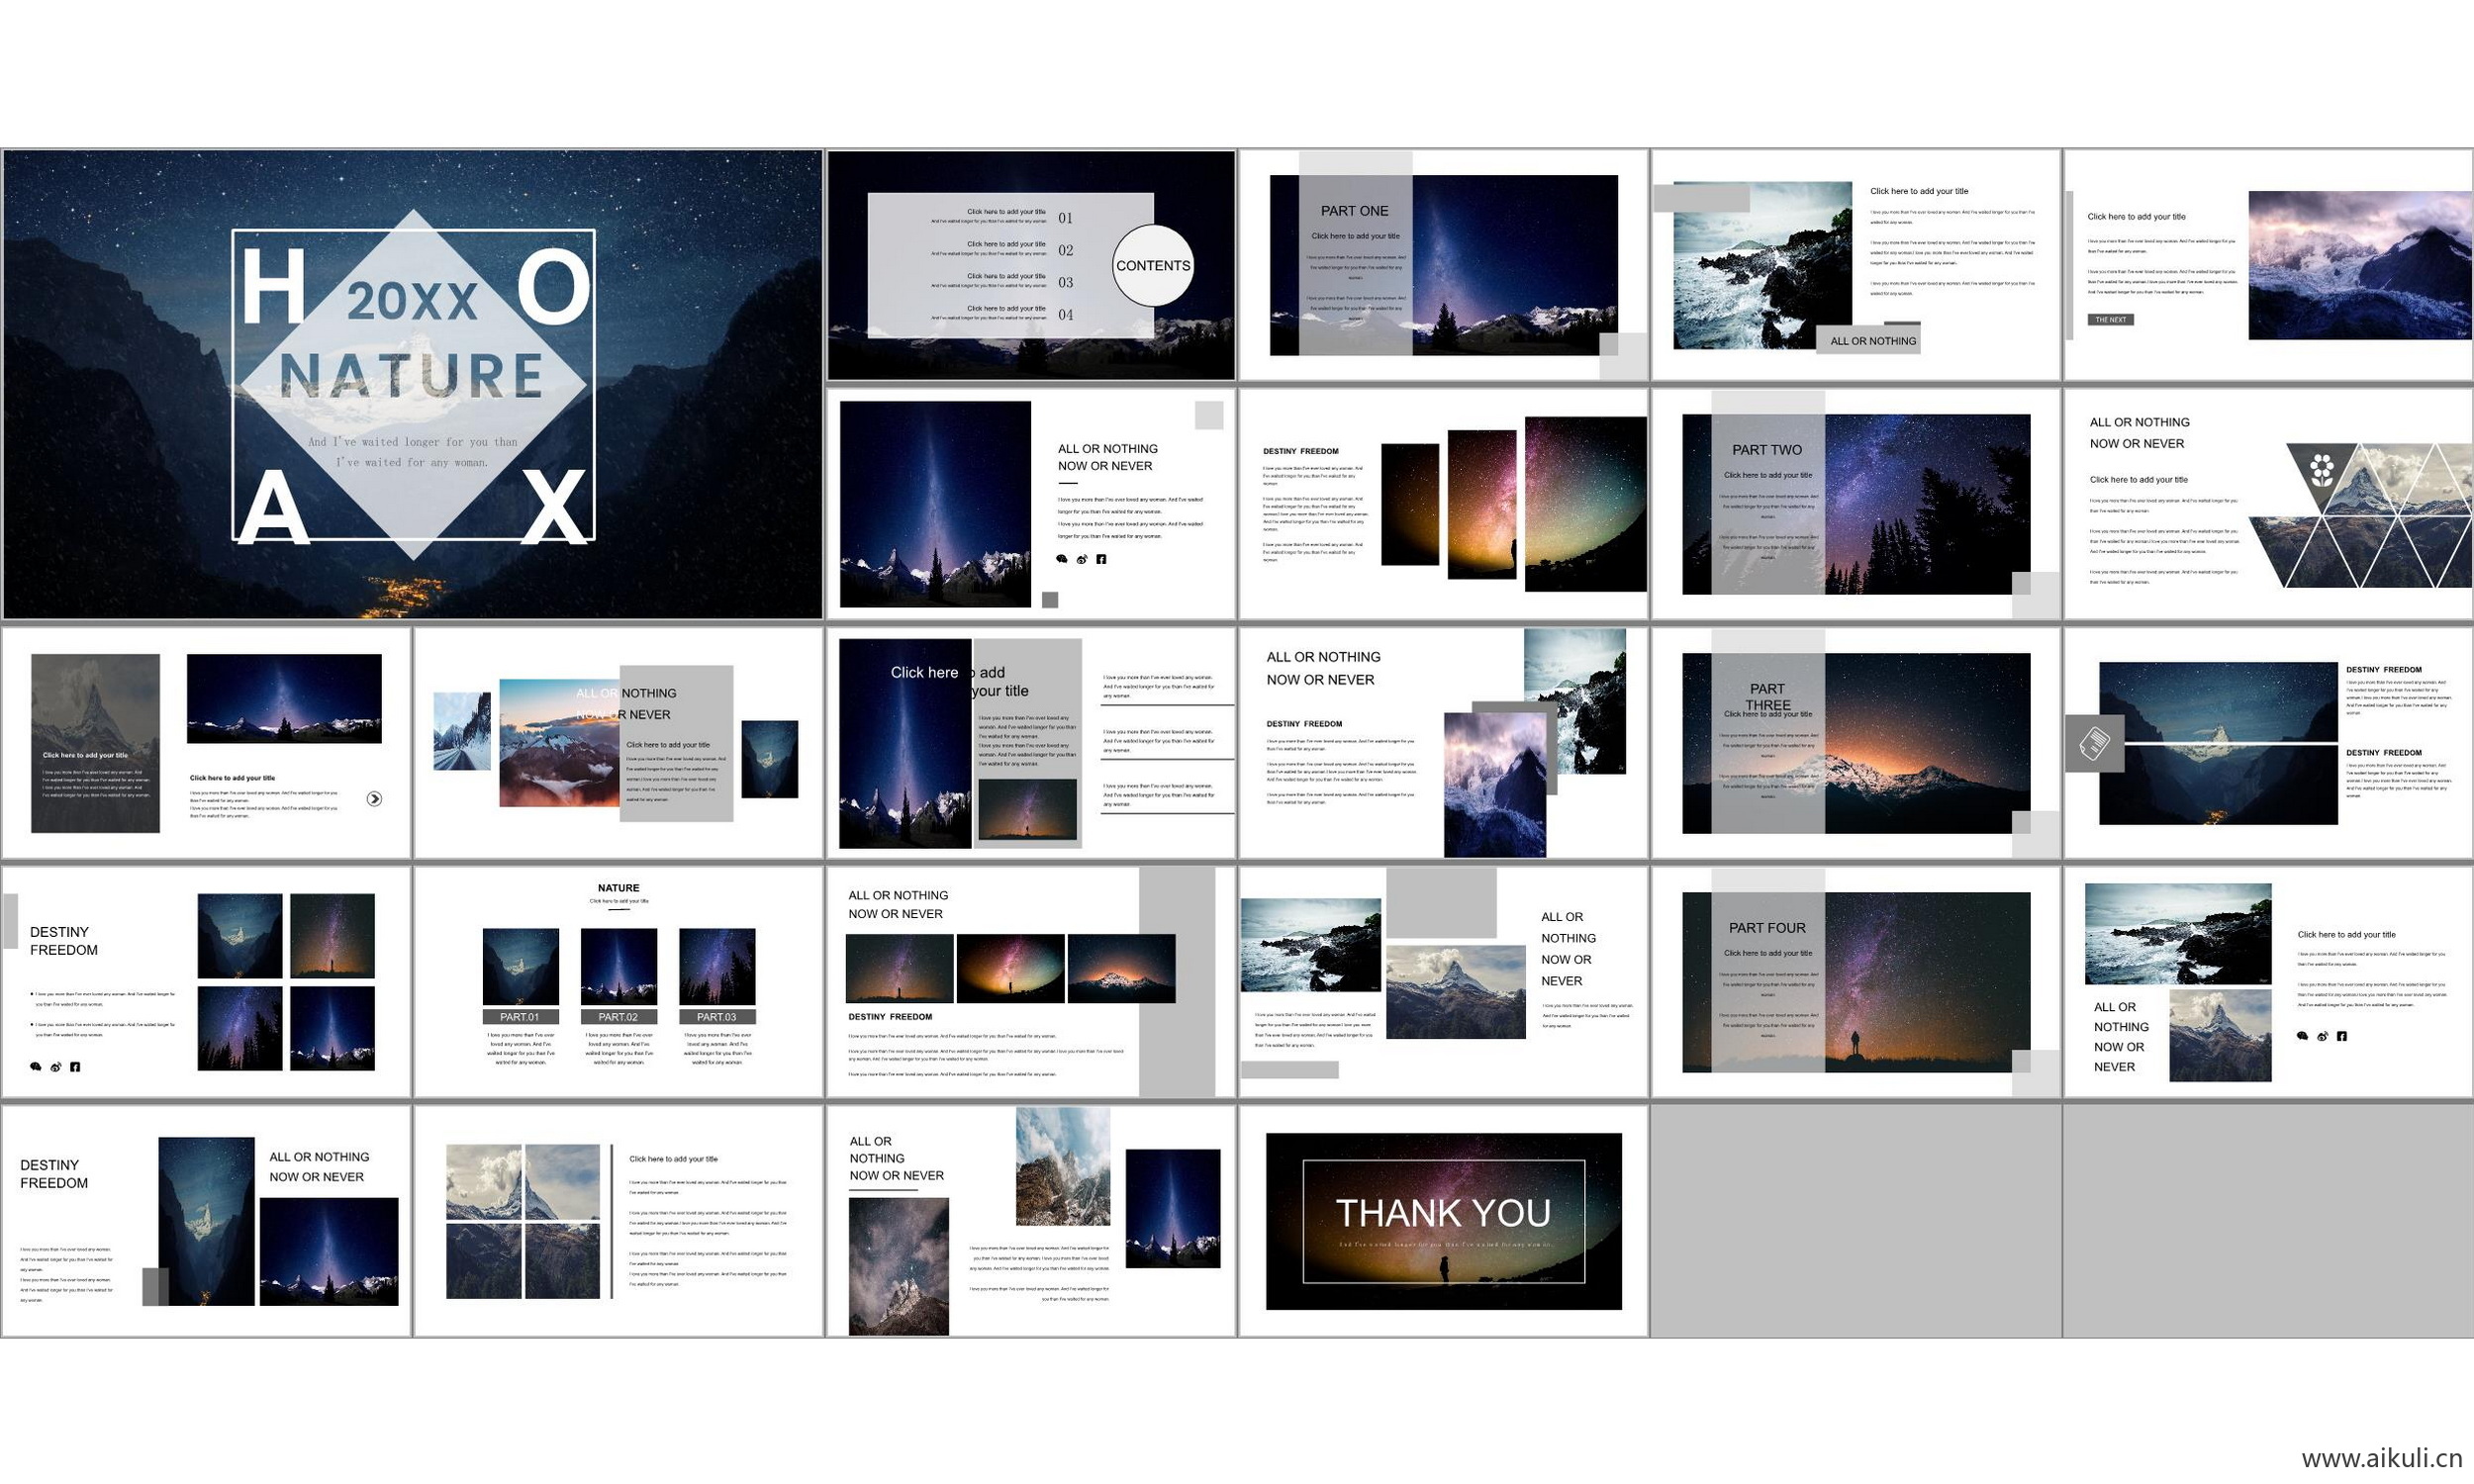Open the www.aikuli.cn watermark link
Image resolution: width=2474 pixels, height=1484 pixels.
coord(2380,1458)
